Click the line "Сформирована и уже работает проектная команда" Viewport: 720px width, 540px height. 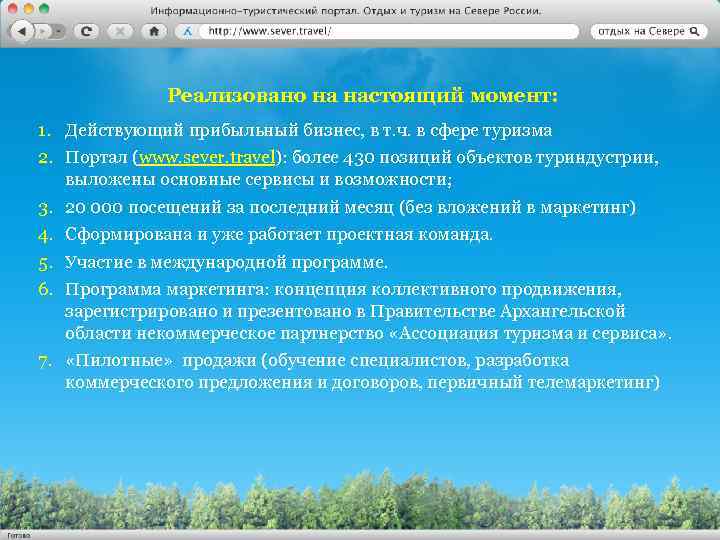[x=278, y=235]
